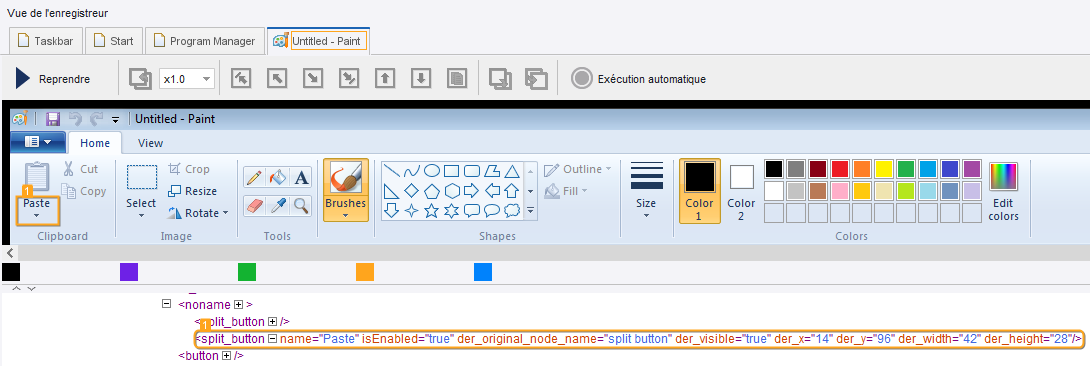Pick the yellow color swatch
The image size is (1090, 366).
coord(884,169)
